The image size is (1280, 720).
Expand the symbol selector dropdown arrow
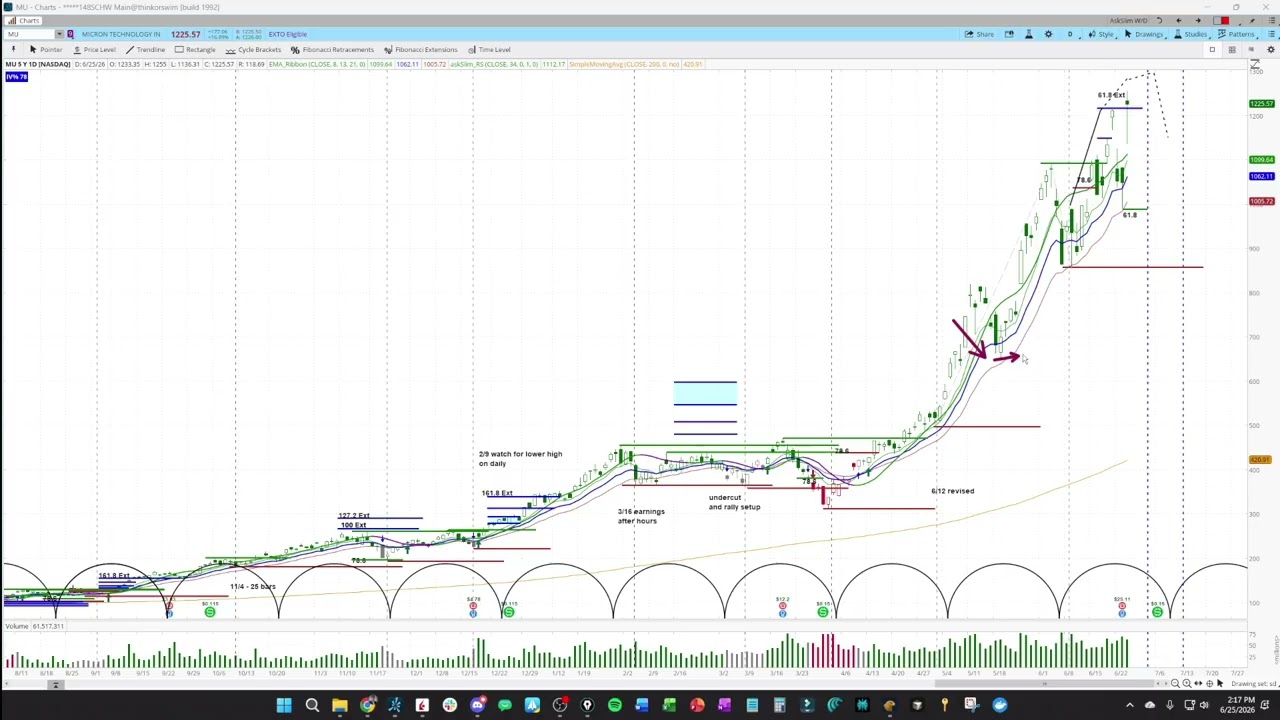point(59,34)
